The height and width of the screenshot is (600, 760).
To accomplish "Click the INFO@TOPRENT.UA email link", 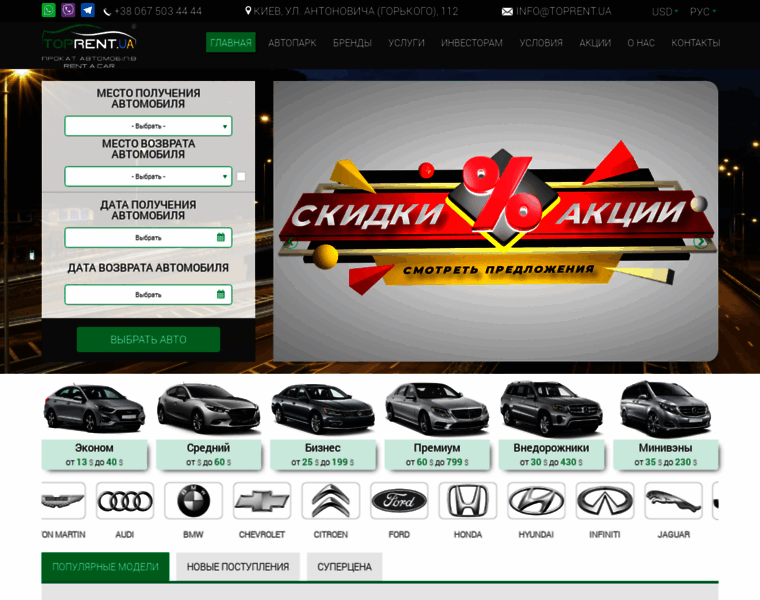I will pos(563,11).
